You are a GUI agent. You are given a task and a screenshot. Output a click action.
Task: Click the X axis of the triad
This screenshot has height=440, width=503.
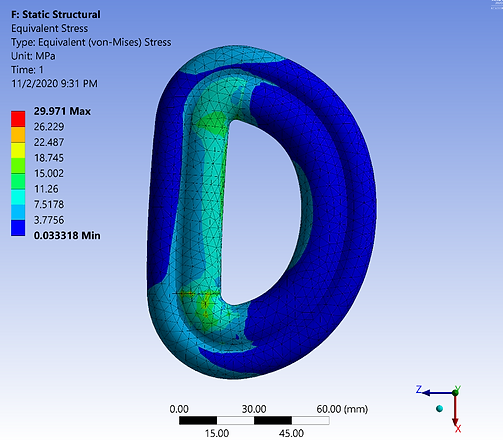pyautogui.click(x=456, y=413)
